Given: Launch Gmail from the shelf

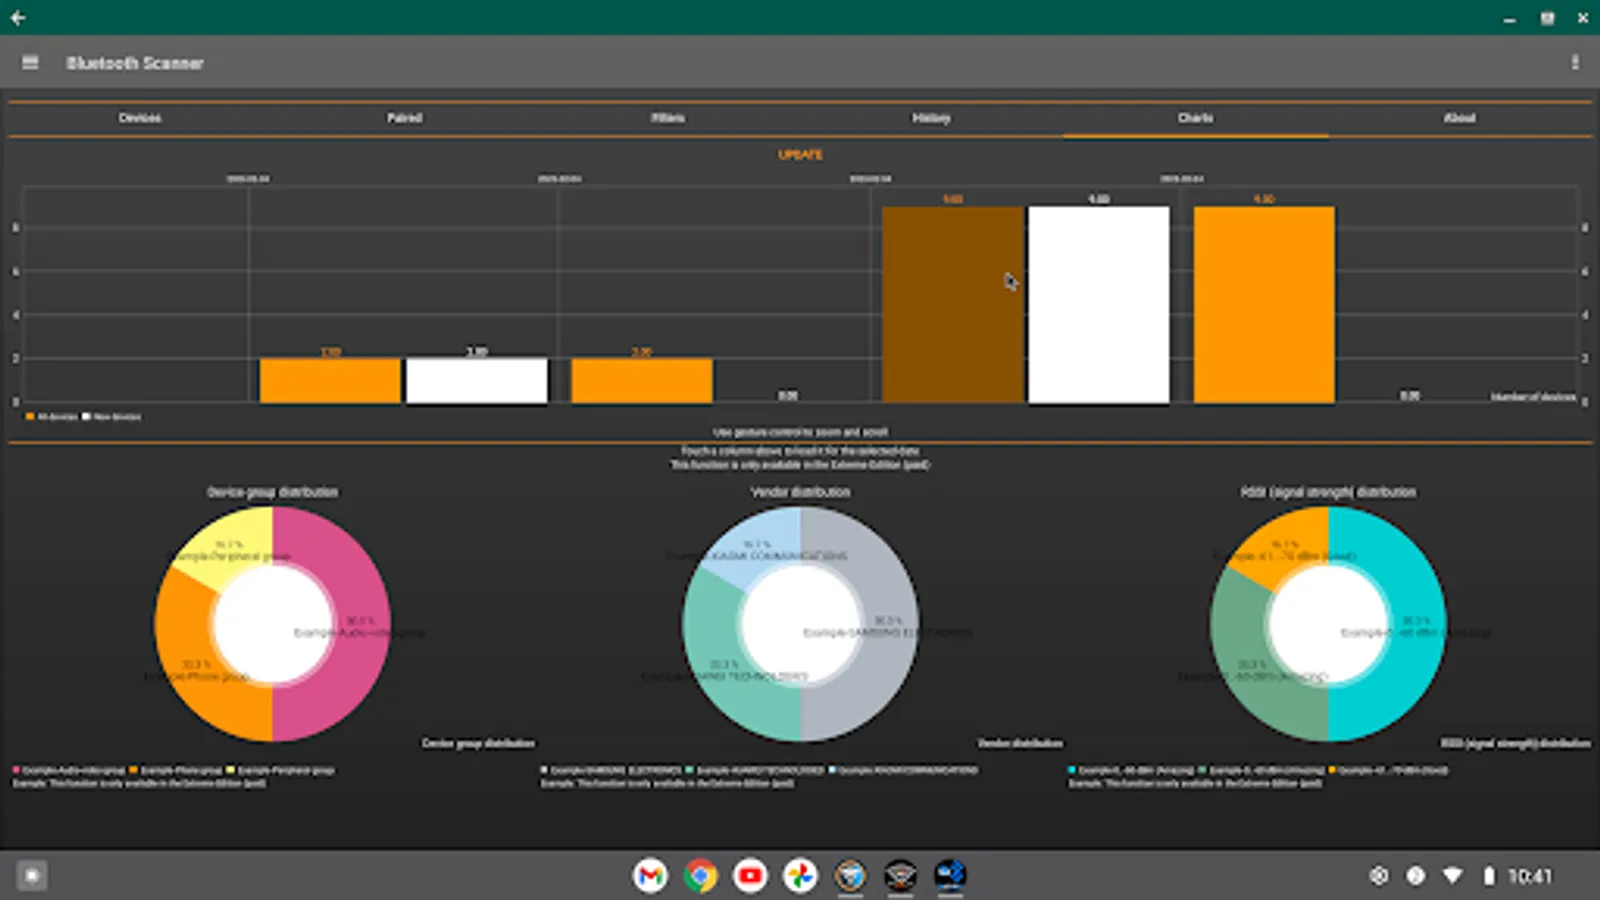Looking at the screenshot, I should click(650, 876).
